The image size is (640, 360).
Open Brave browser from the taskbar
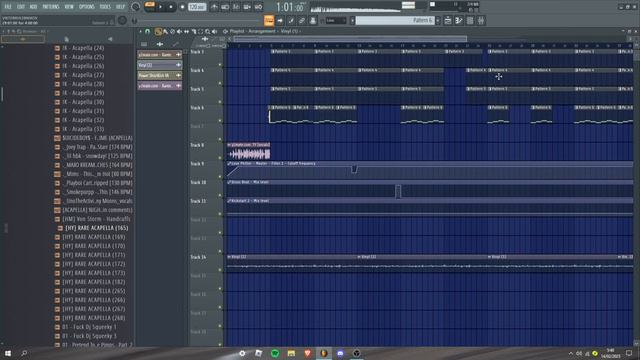coord(308,353)
